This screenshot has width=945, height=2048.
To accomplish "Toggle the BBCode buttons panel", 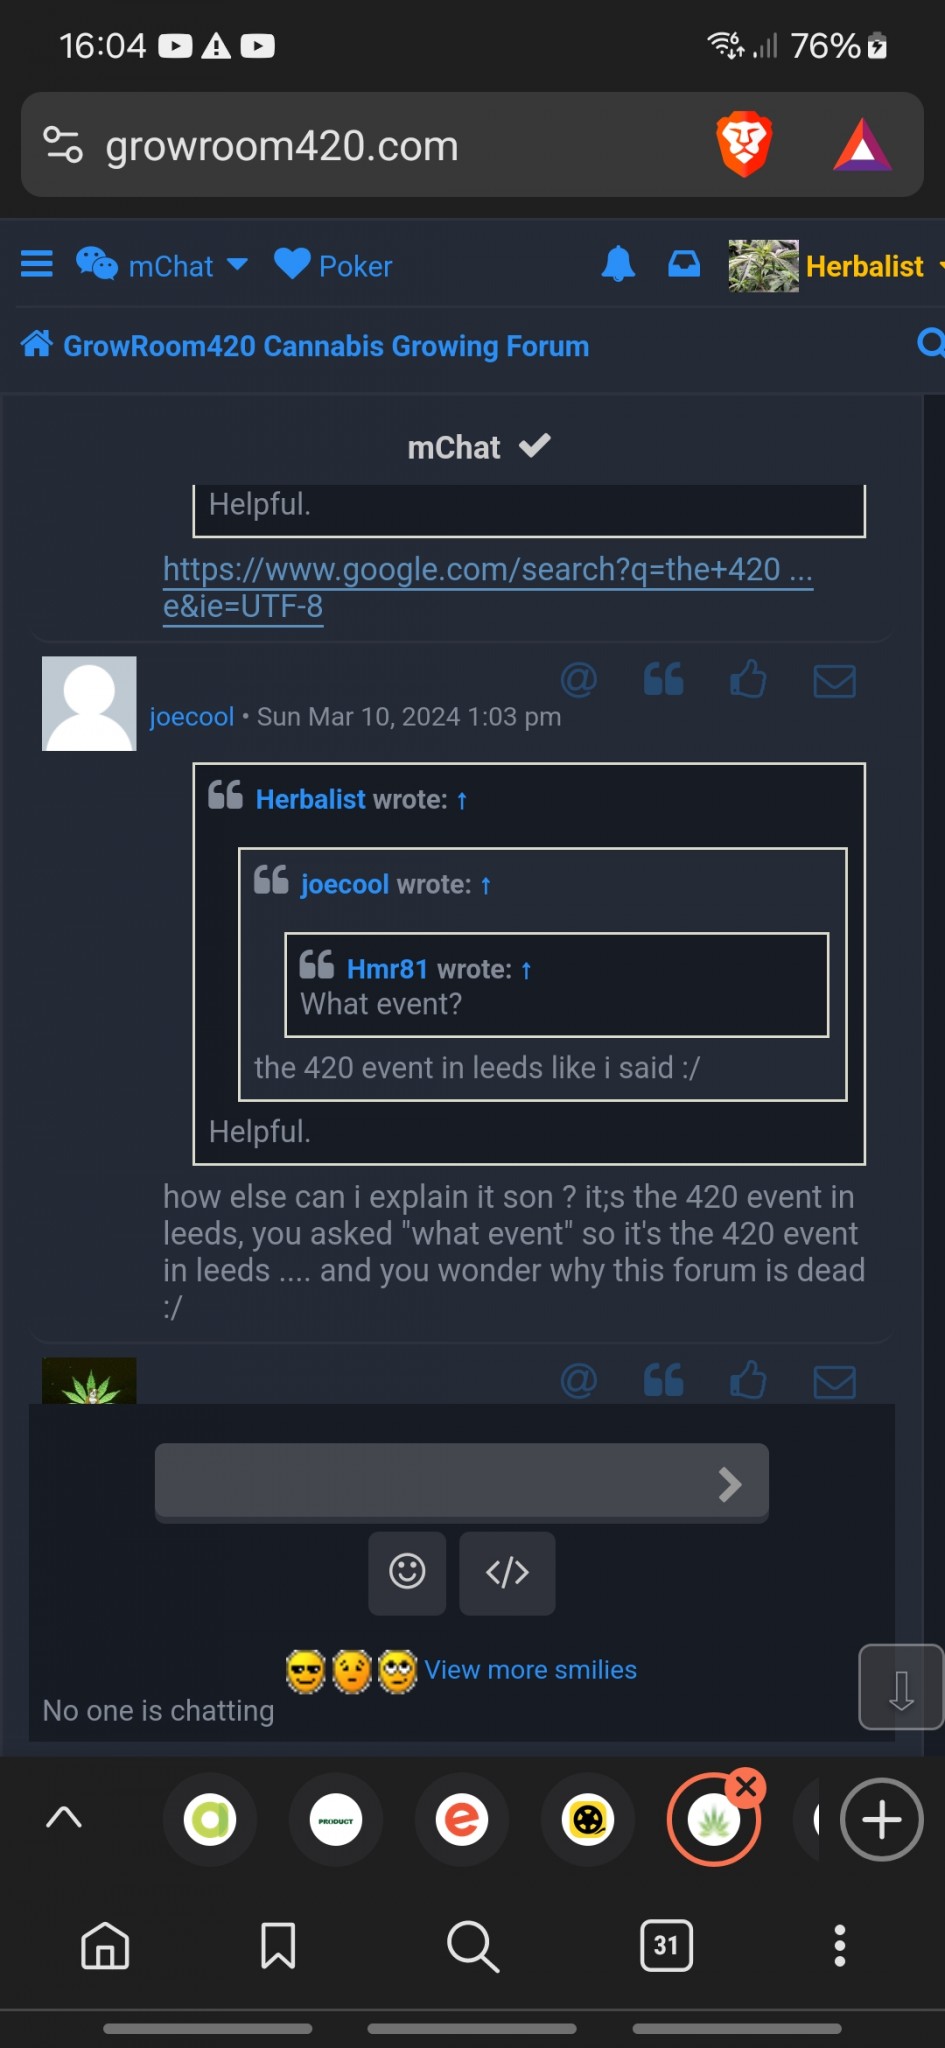I will pos(507,1573).
